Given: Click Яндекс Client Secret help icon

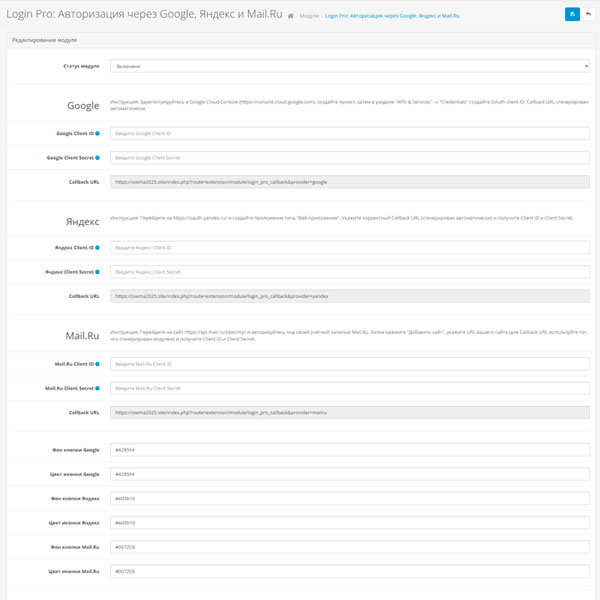Looking at the screenshot, I should [98, 272].
